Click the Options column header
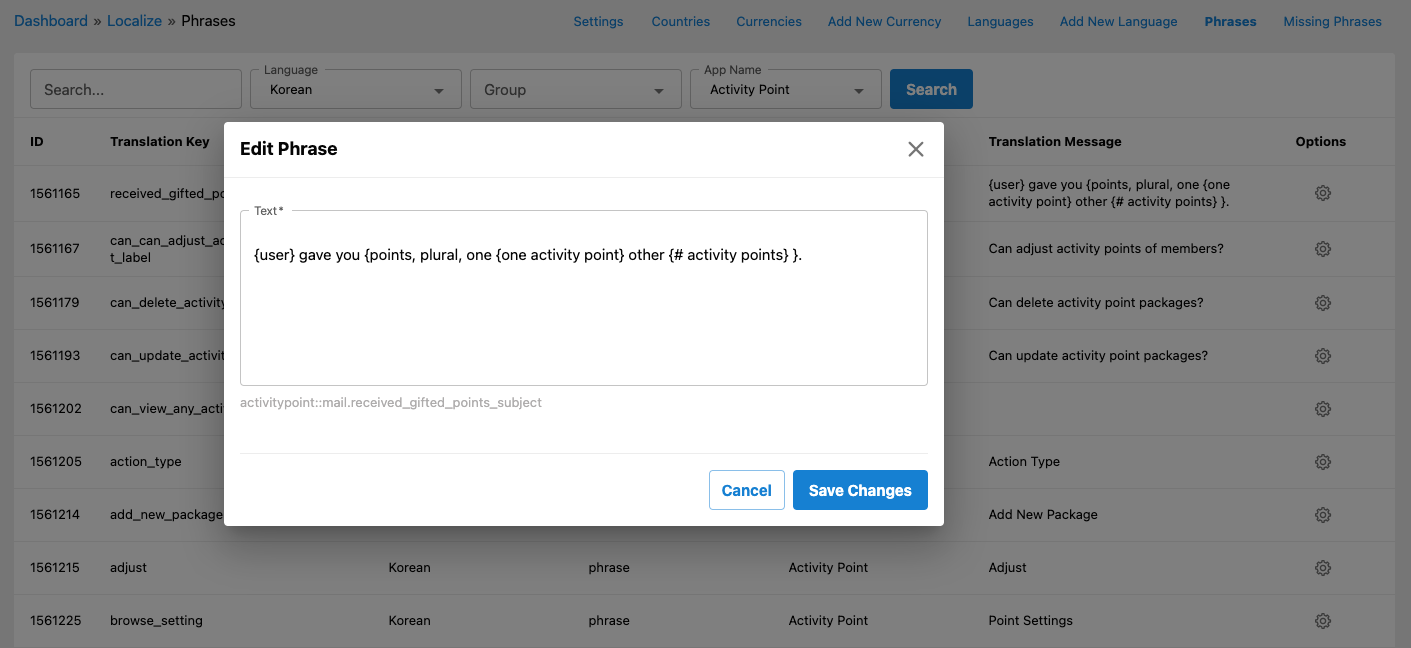Viewport: 1411px width, 648px height. coord(1321,142)
